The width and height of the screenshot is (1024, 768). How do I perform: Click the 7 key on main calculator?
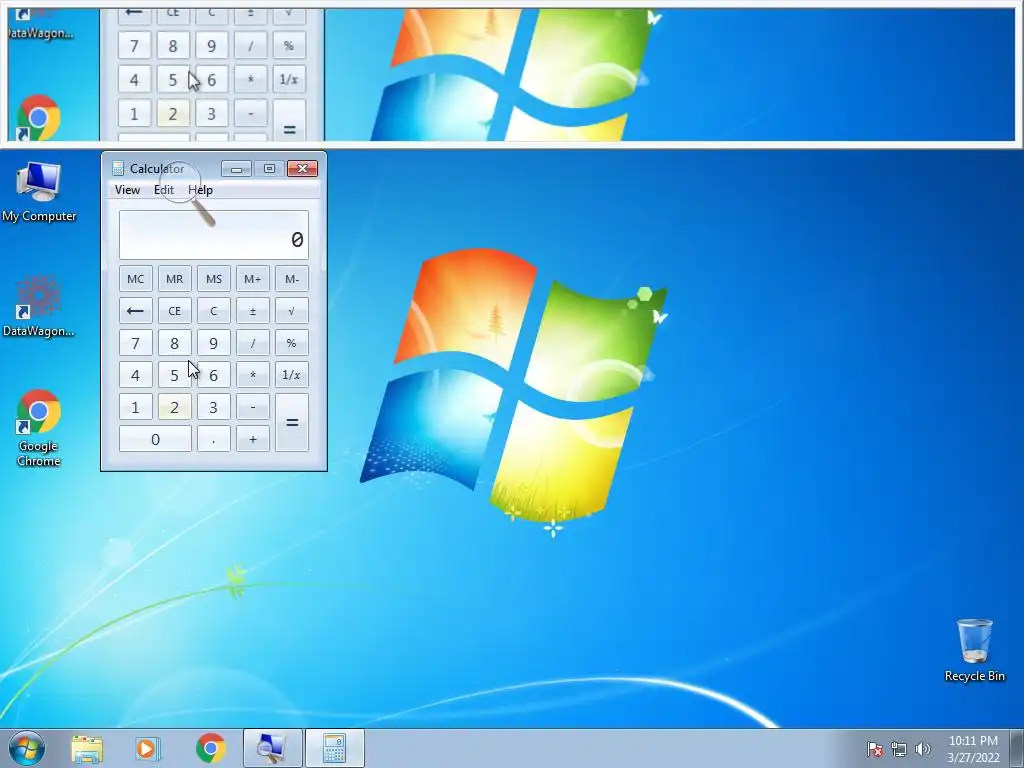[136, 343]
